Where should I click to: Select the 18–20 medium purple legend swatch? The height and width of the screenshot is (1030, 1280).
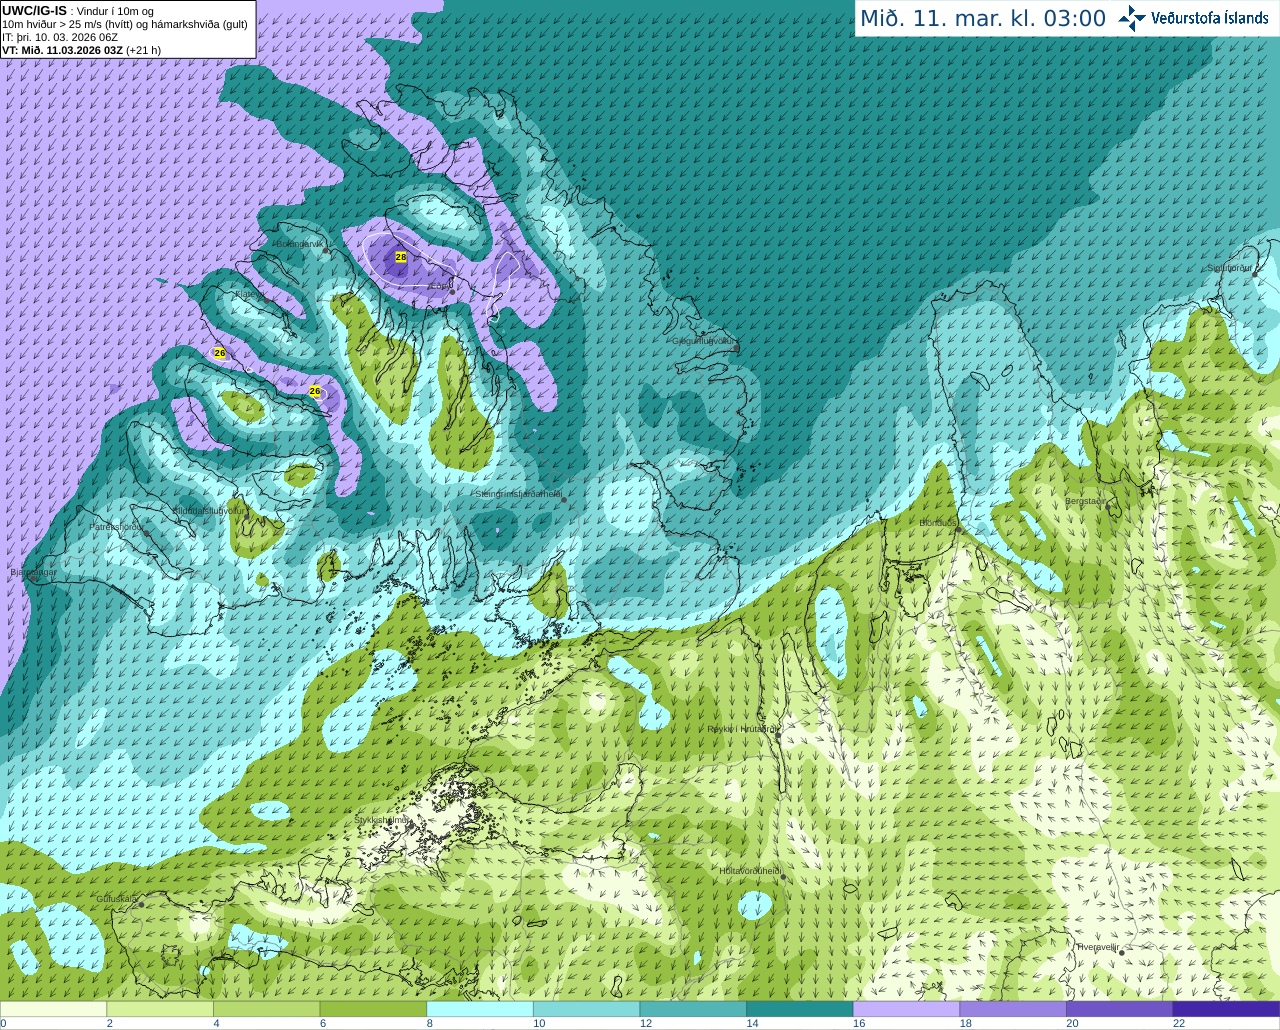coord(1013,1009)
